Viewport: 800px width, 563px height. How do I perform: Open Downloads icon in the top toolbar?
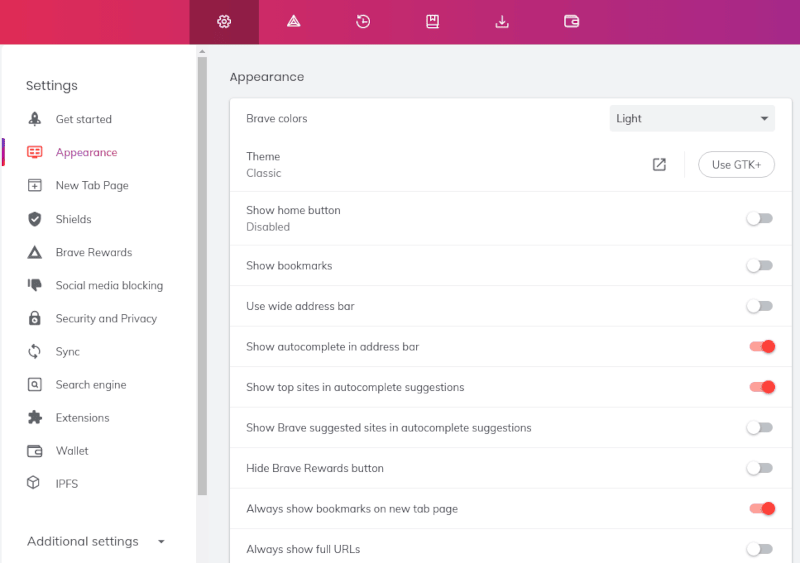click(502, 21)
